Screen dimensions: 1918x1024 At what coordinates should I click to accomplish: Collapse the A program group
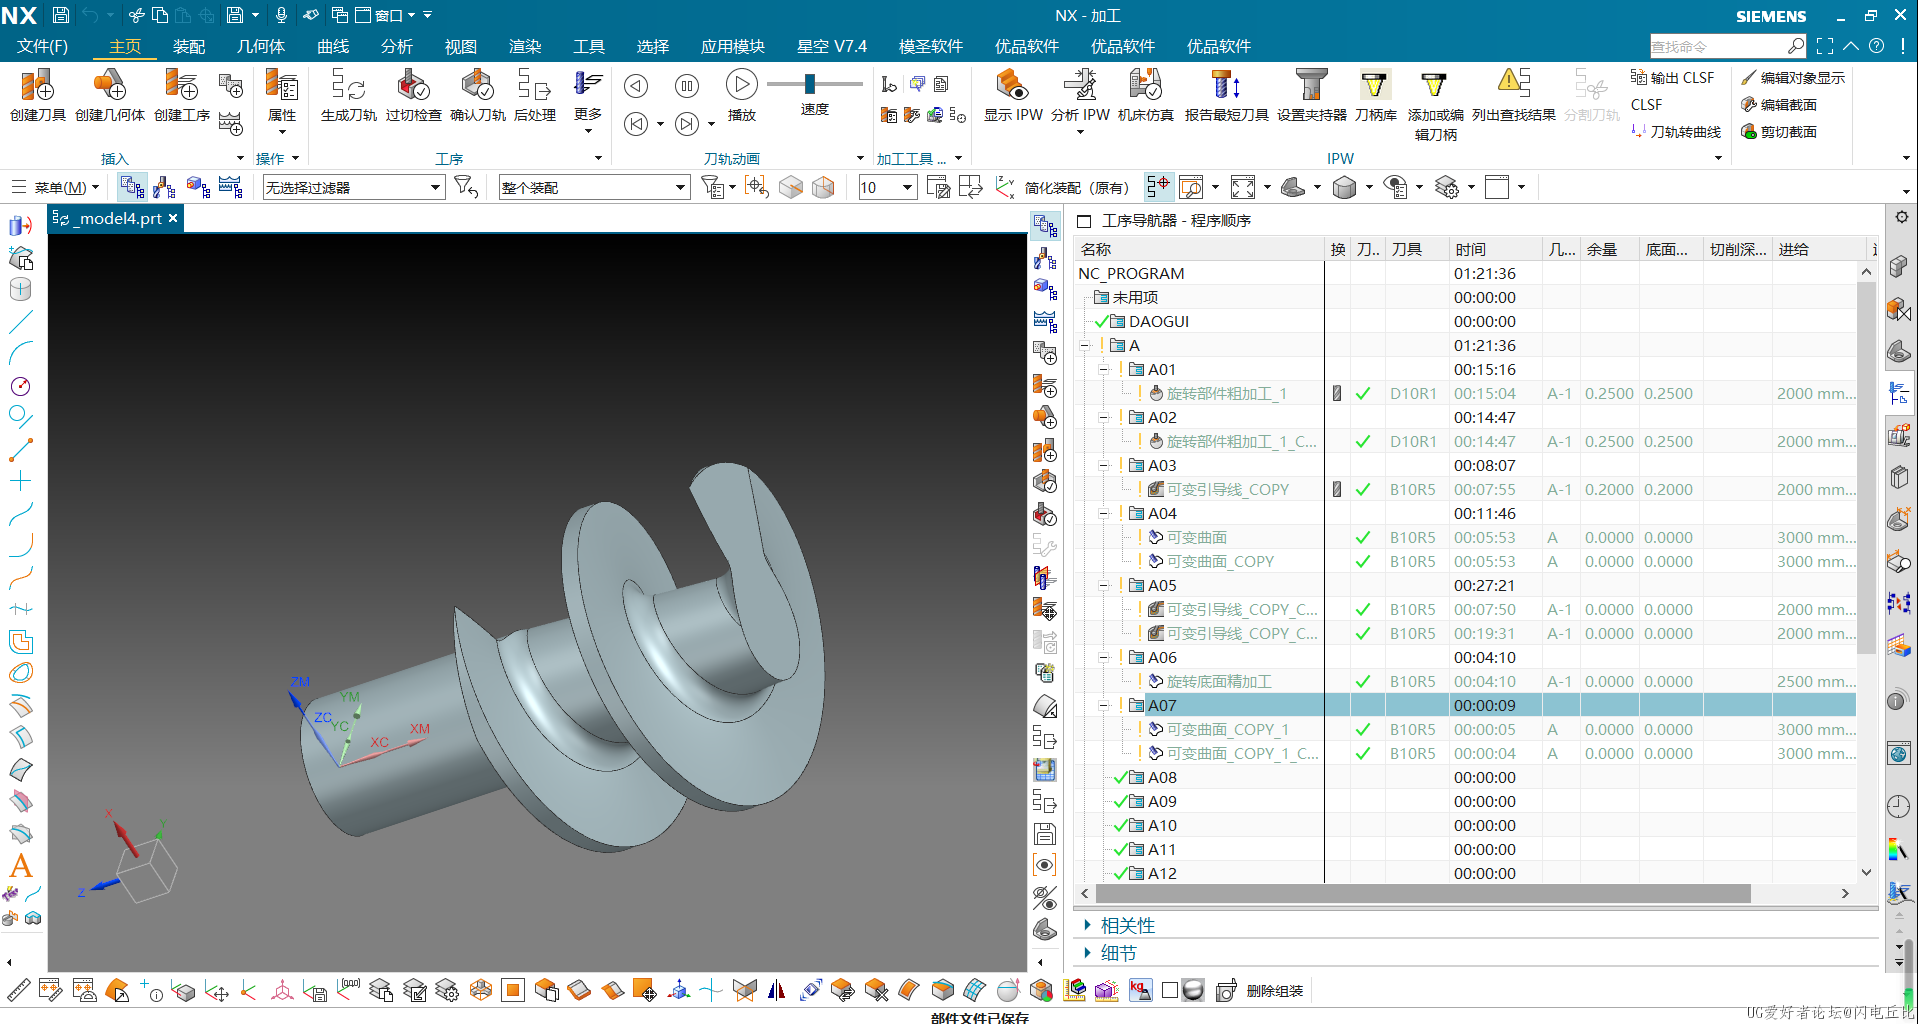tap(1085, 345)
